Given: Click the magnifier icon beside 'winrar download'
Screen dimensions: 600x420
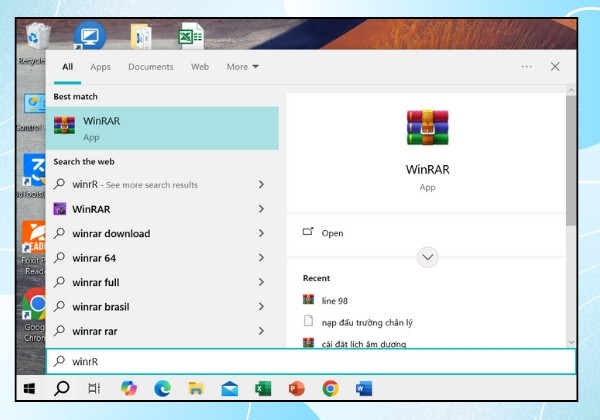Looking at the screenshot, I should pyautogui.click(x=59, y=233).
